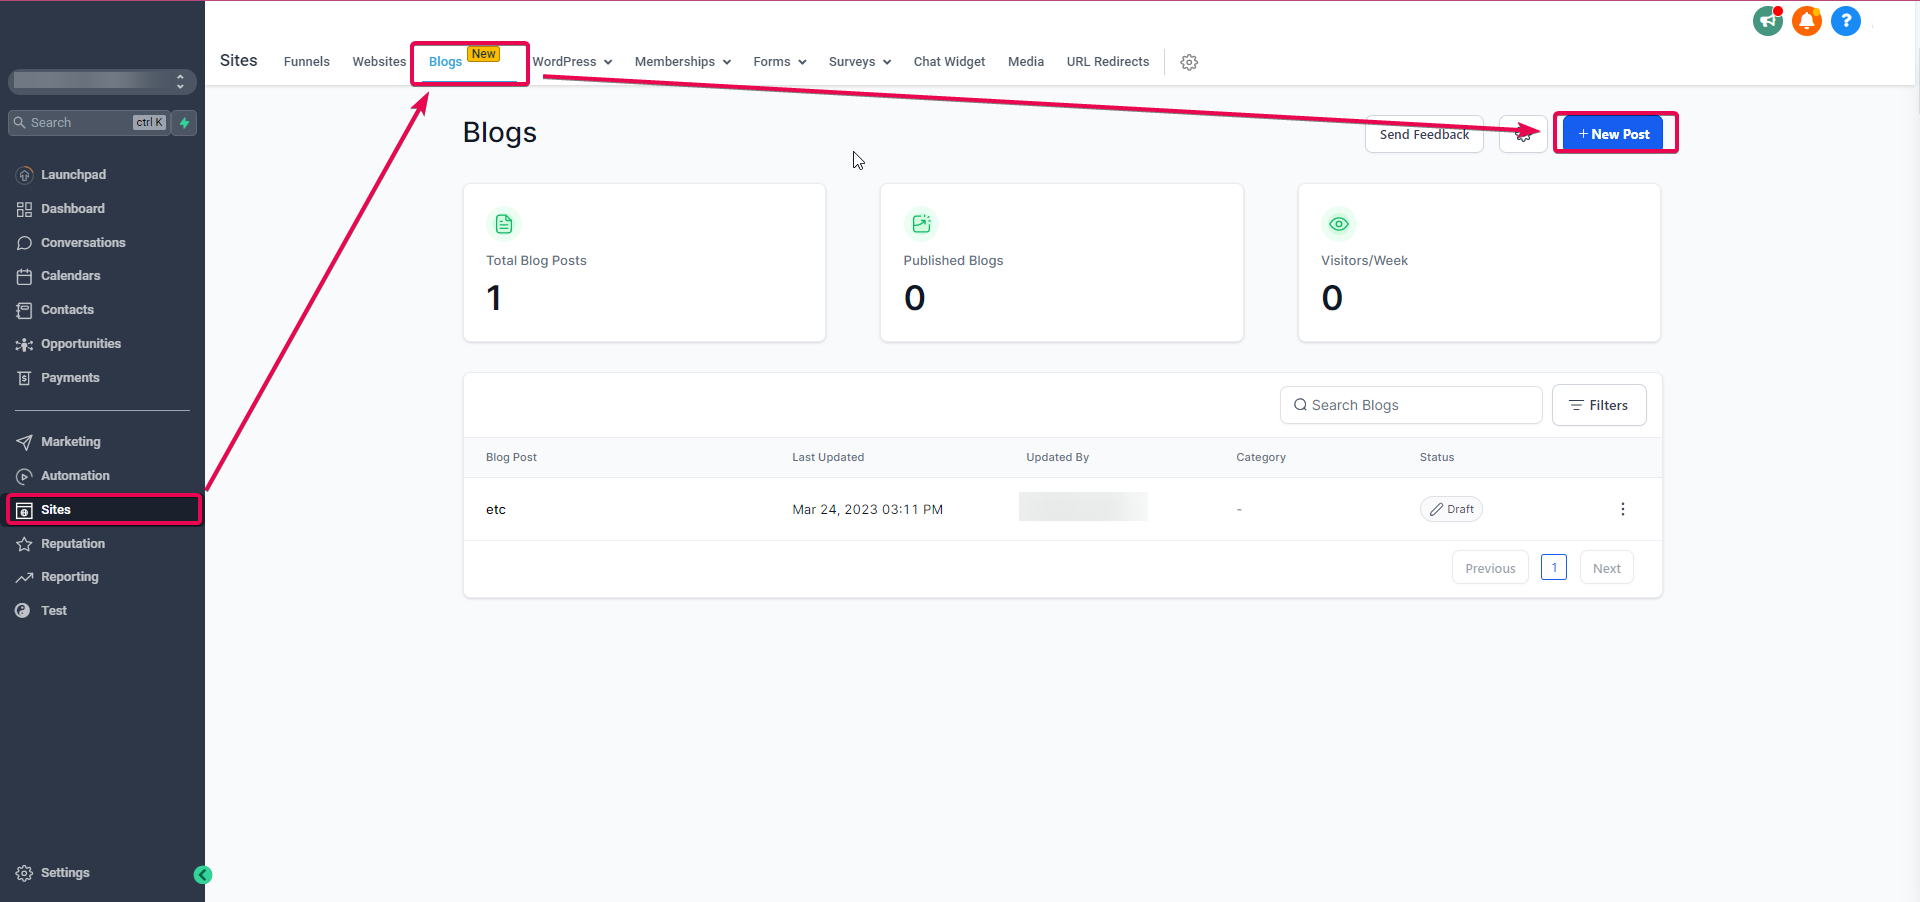1920x902 pixels.
Task: Open the Surveys dropdown menu
Action: [859, 62]
